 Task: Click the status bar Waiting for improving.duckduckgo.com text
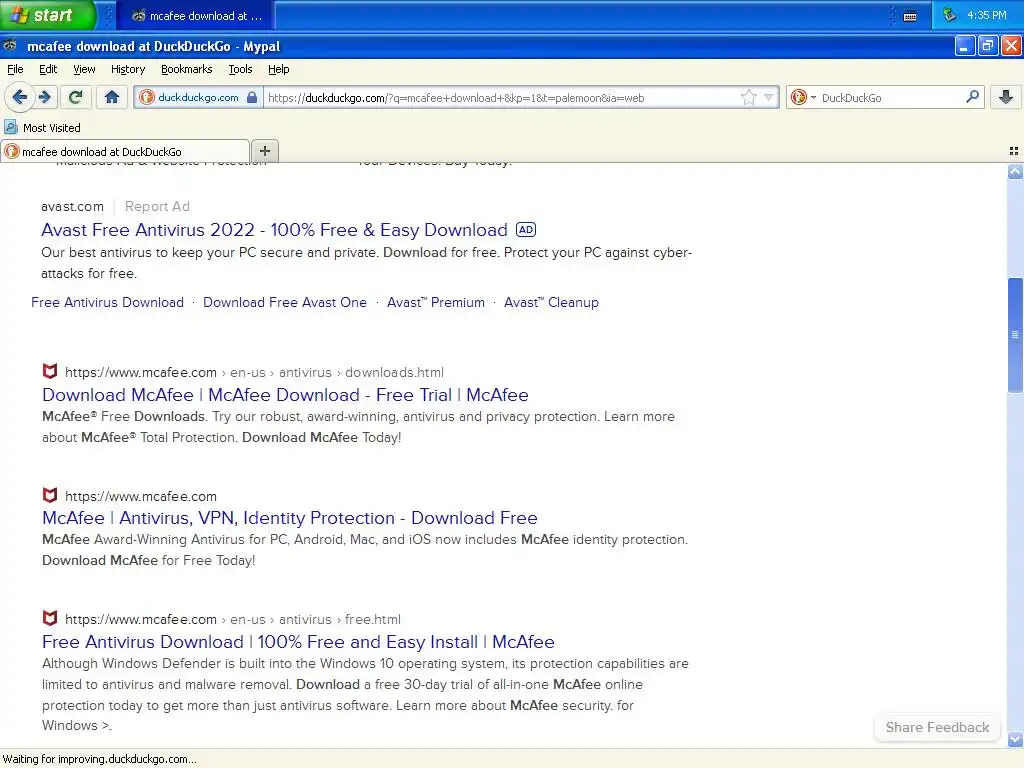[x=99, y=759]
